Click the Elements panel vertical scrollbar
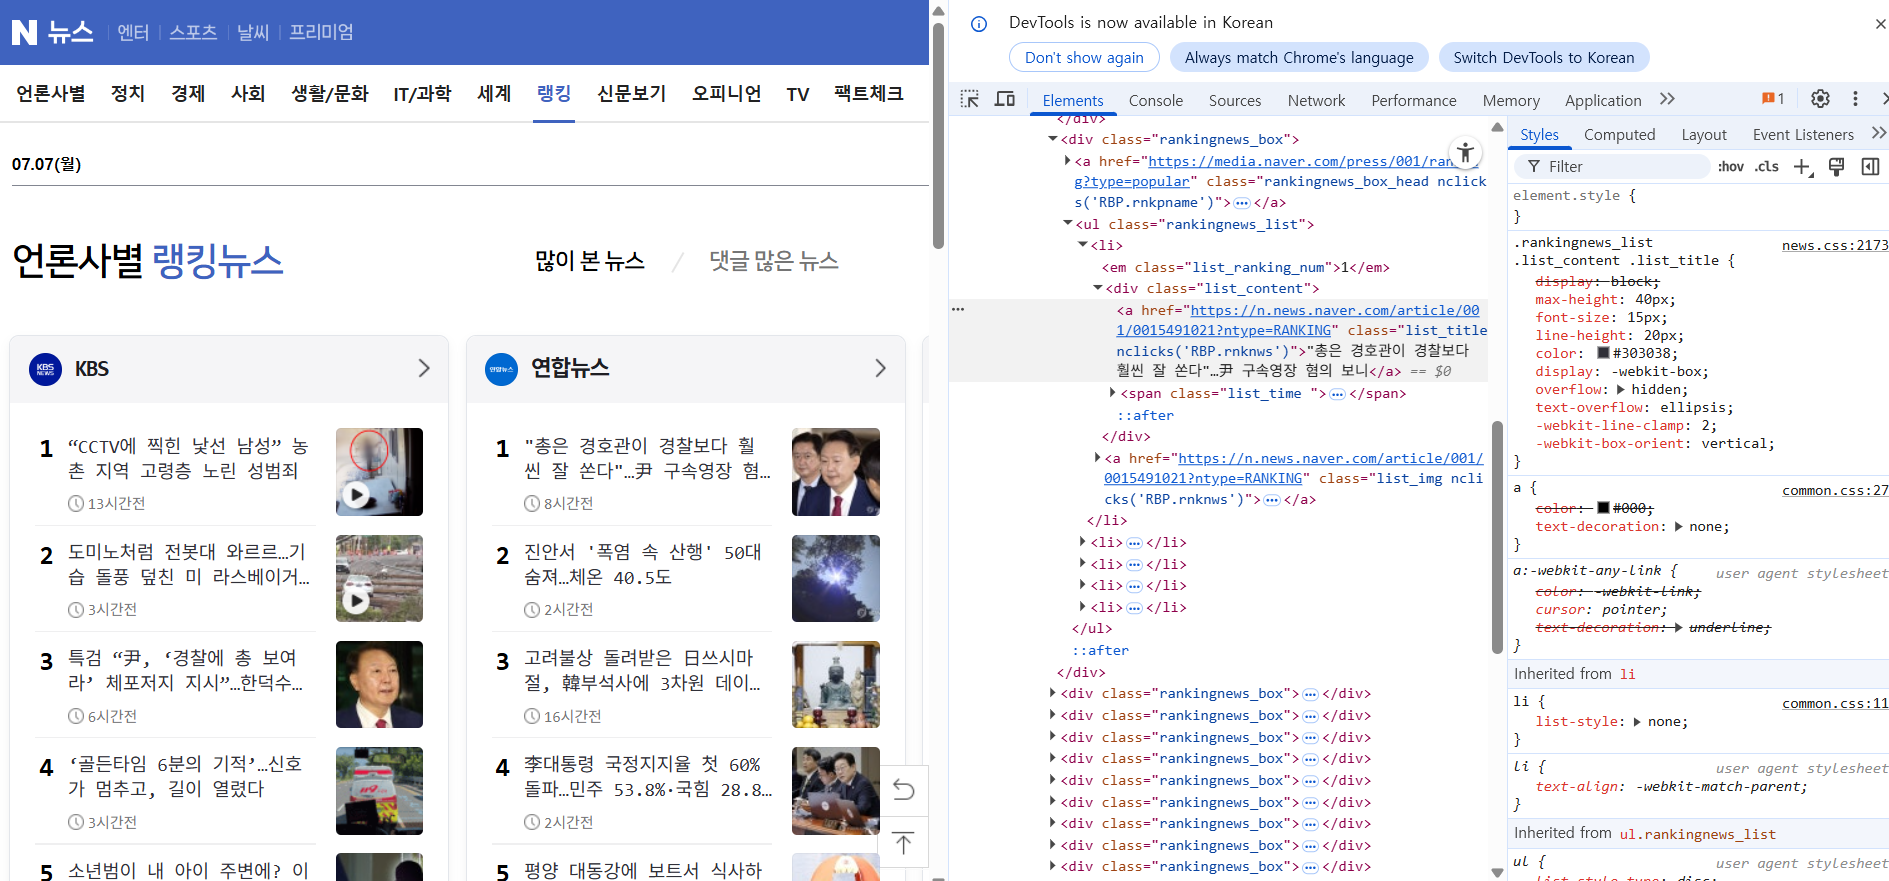This screenshot has width=1889, height=881. (x=1497, y=536)
